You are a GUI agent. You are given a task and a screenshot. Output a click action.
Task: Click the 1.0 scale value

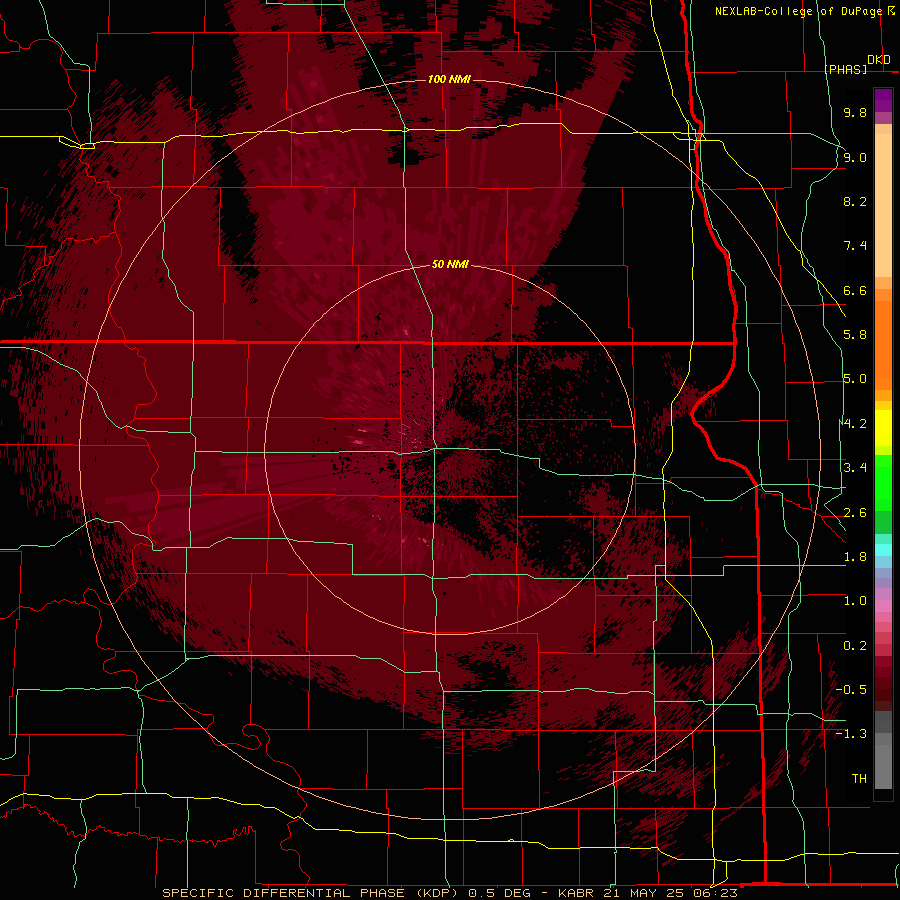pyautogui.click(x=855, y=601)
